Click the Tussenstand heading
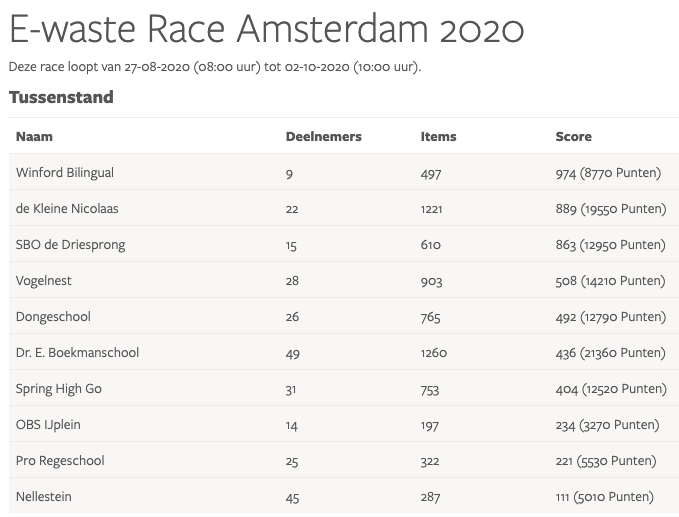The height and width of the screenshot is (517, 679). 61,98
